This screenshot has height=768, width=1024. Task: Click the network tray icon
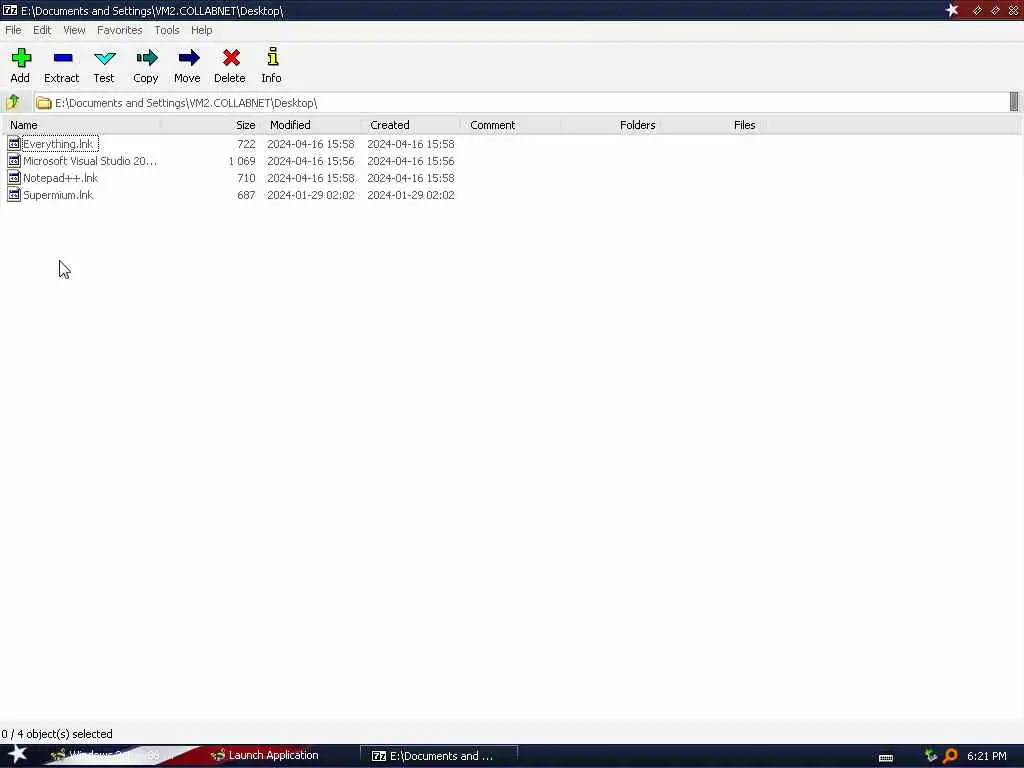point(931,756)
